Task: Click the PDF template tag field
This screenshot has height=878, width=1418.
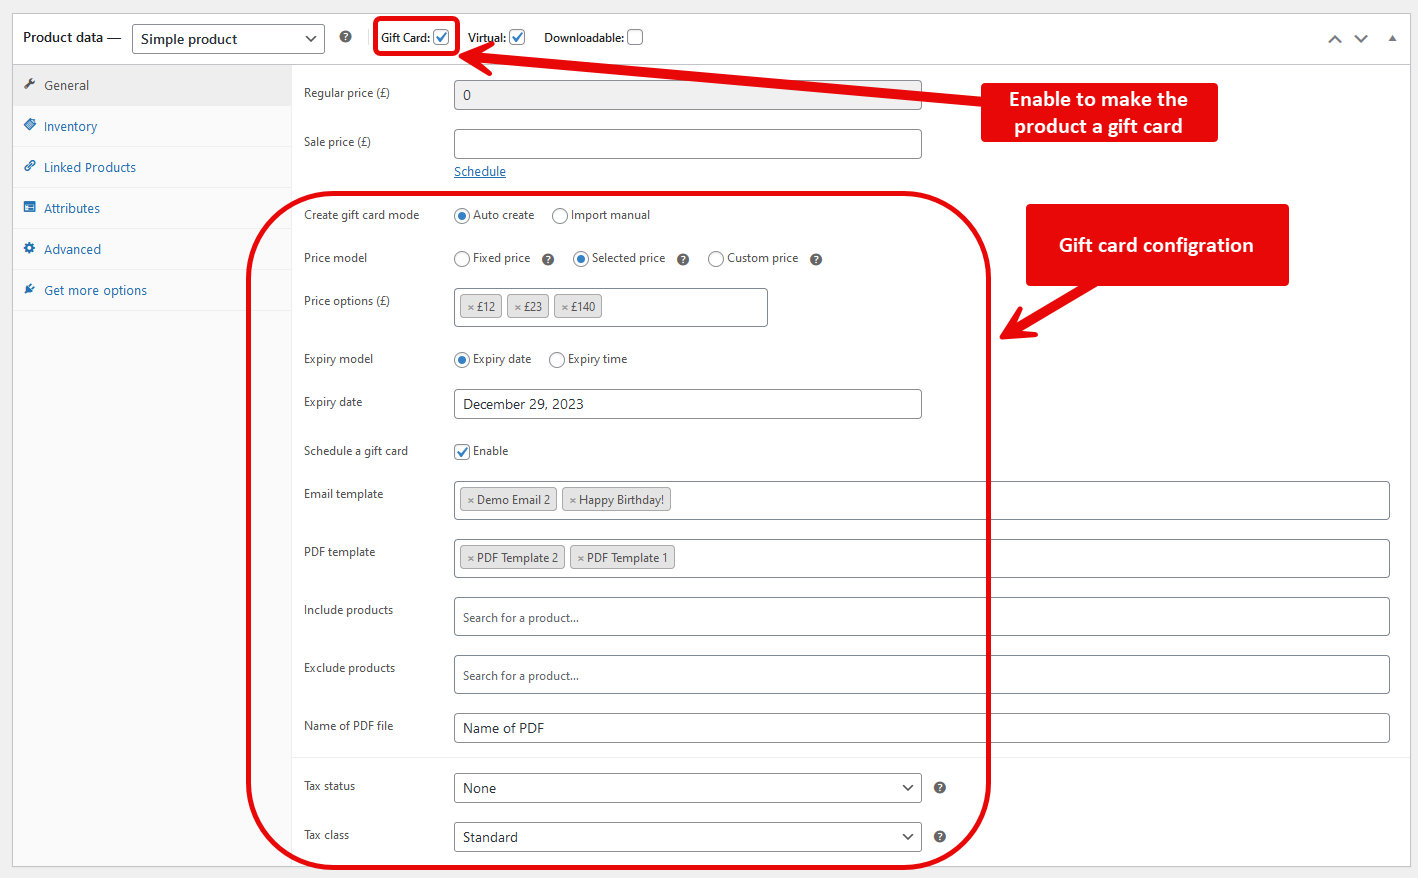Action: click(x=922, y=558)
